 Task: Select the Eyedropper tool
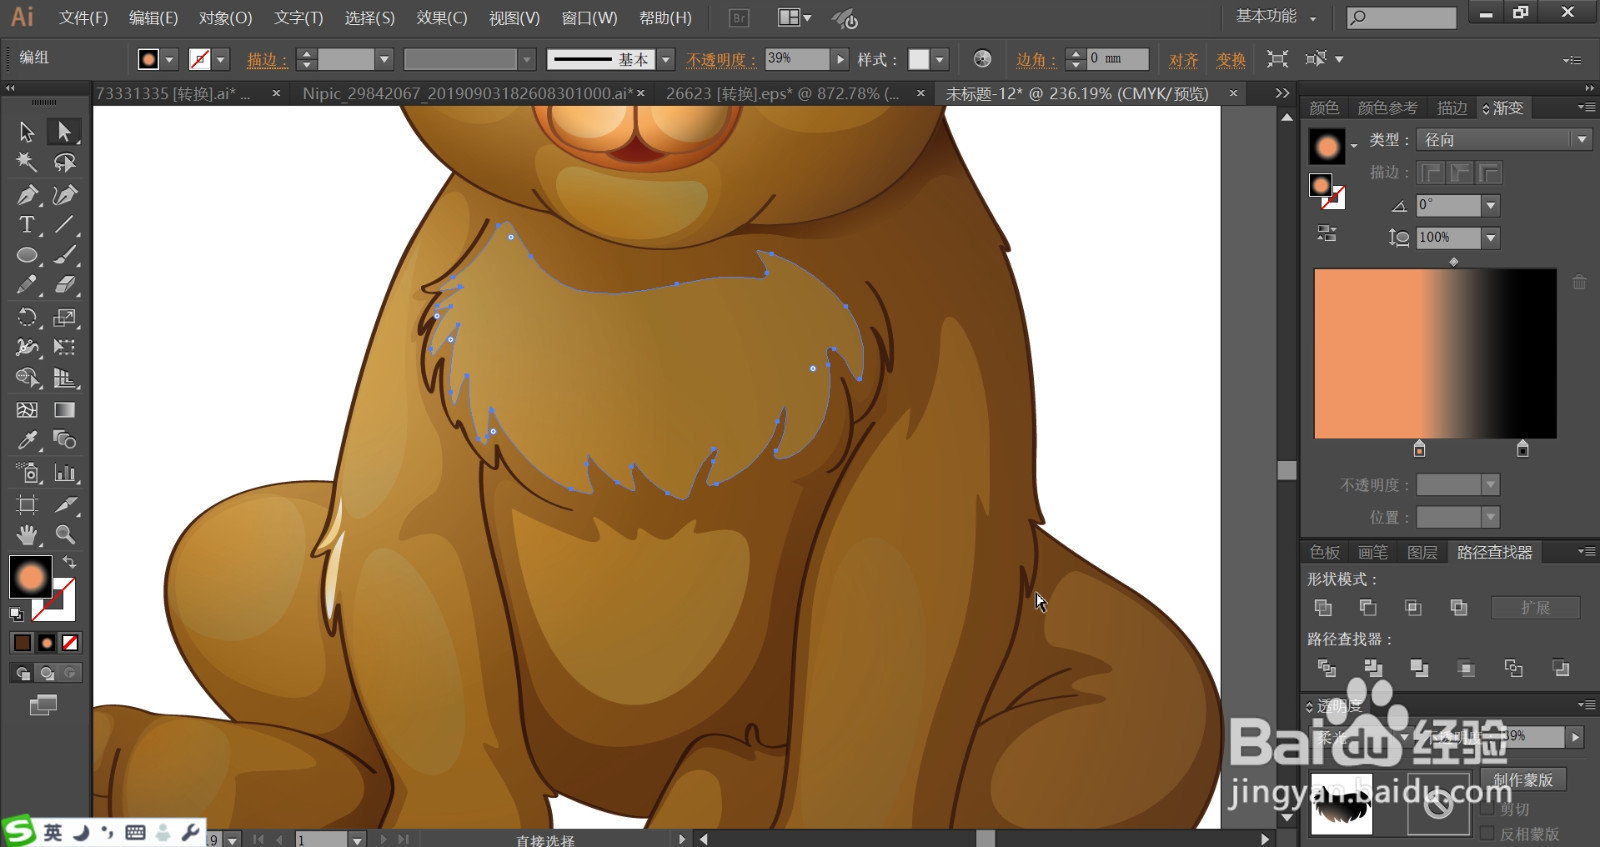tap(27, 440)
